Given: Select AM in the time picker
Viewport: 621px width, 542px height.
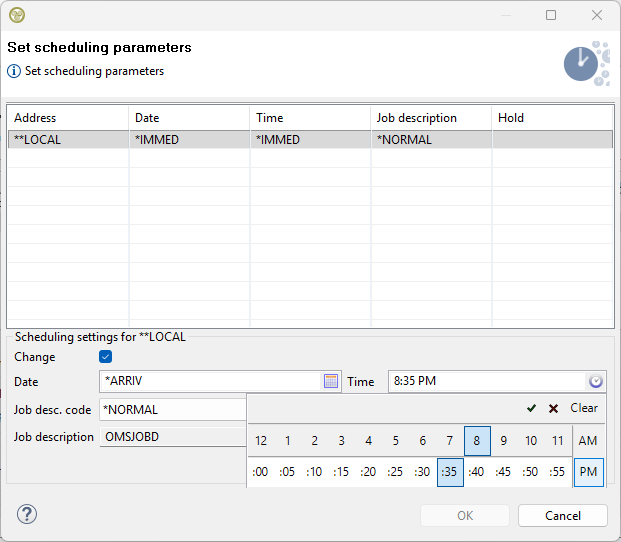Looking at the screenshot, I should point(588,441).
